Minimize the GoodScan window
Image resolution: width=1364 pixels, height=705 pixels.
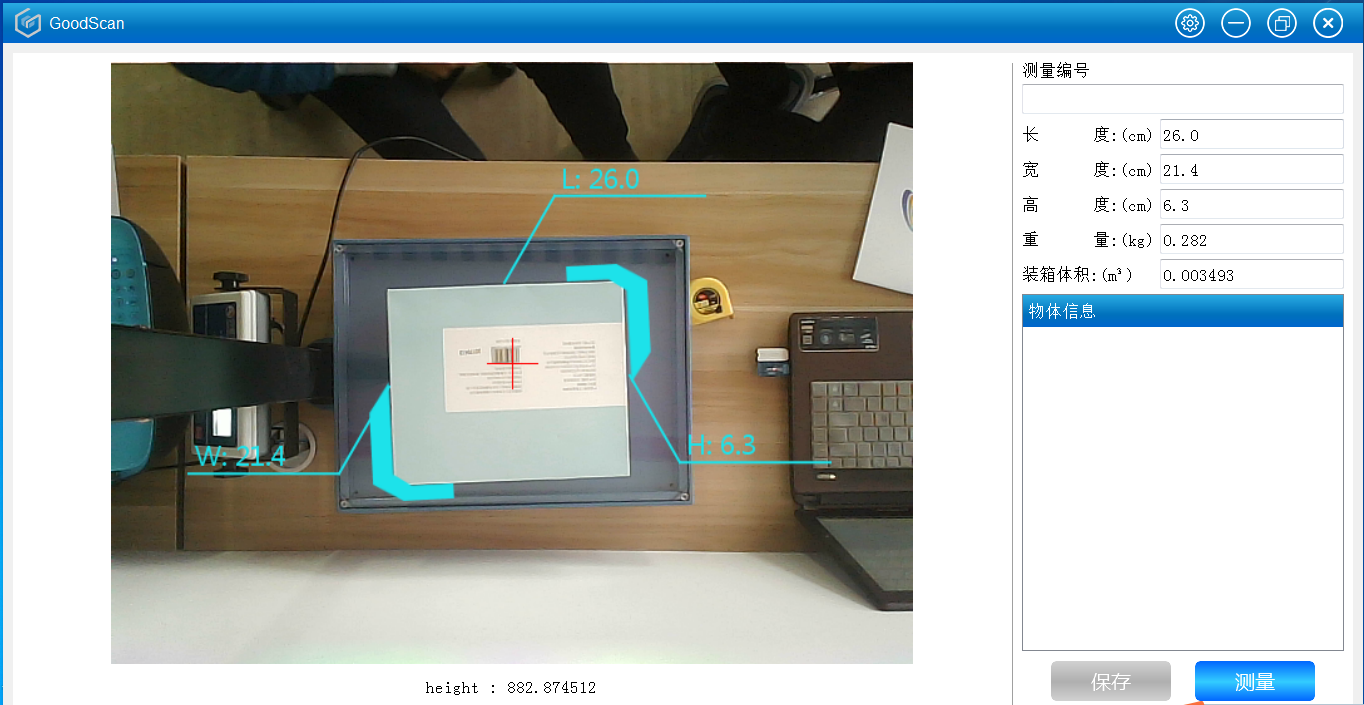click(1235, 24)
